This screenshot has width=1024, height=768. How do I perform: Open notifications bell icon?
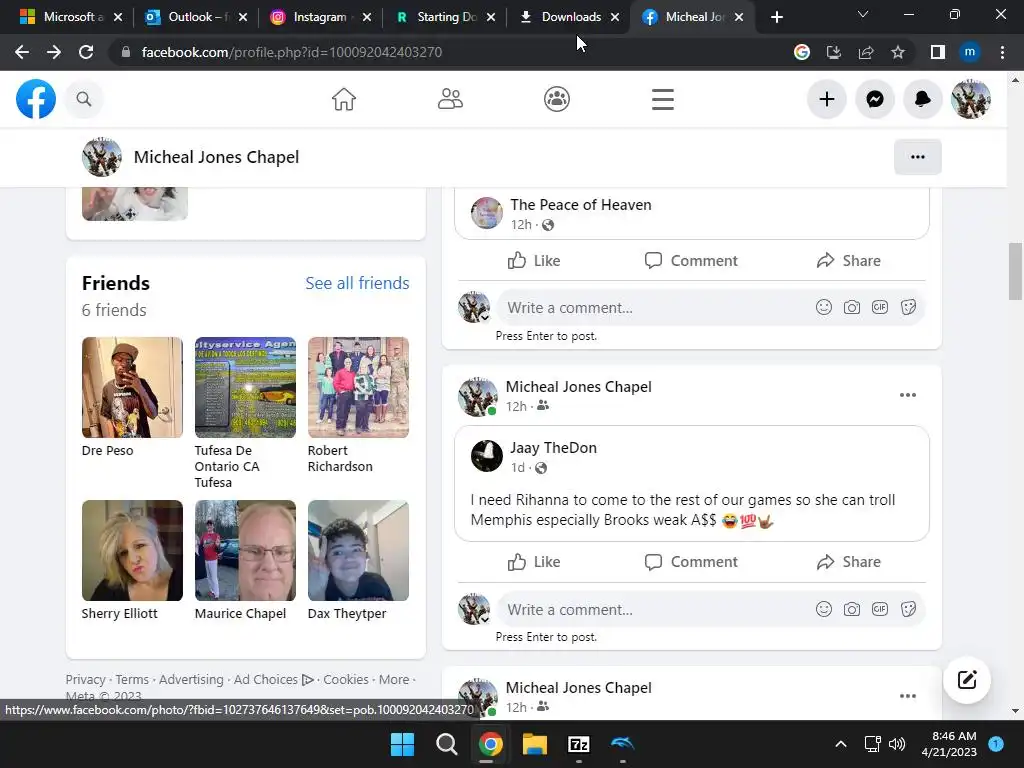point(922,99)
